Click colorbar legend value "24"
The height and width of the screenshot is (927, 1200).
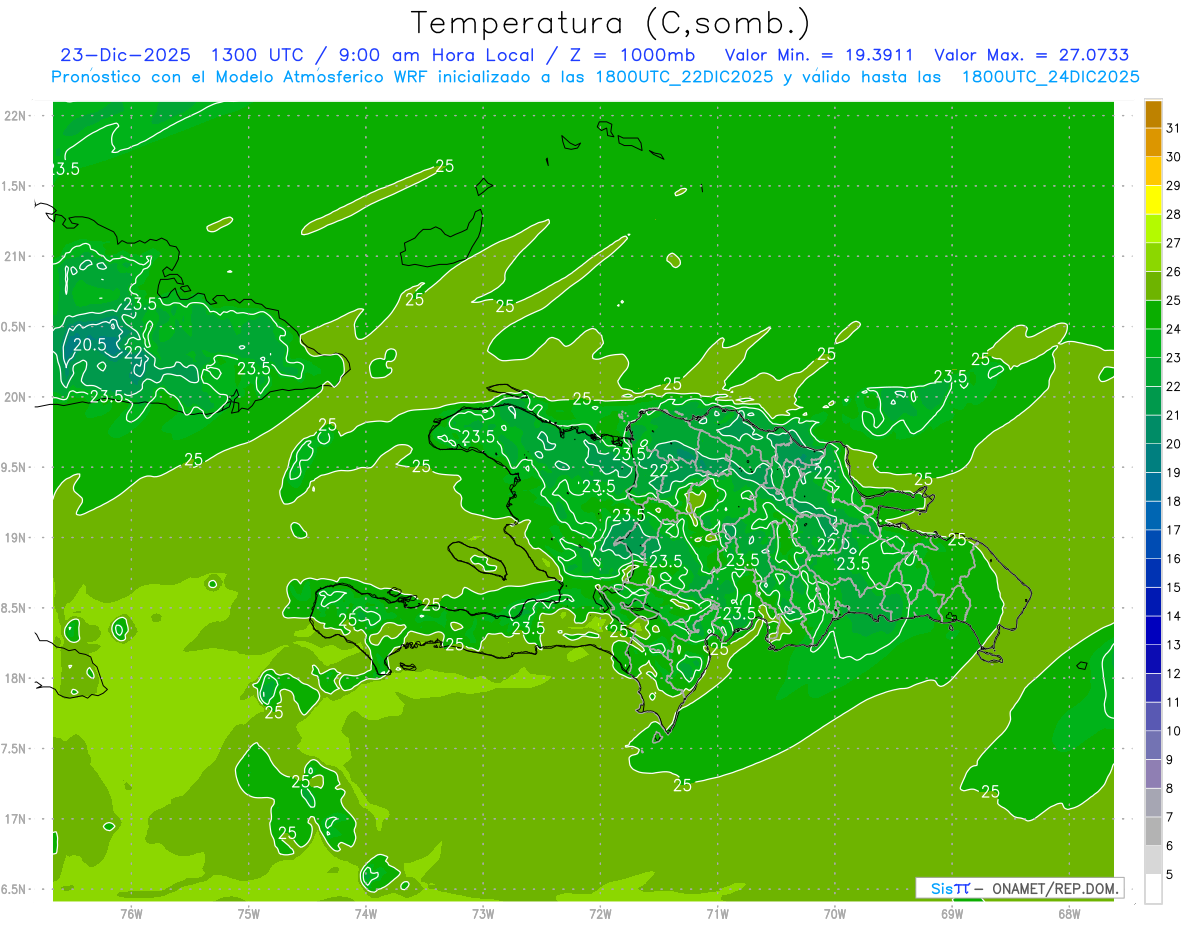[1174, 329]
